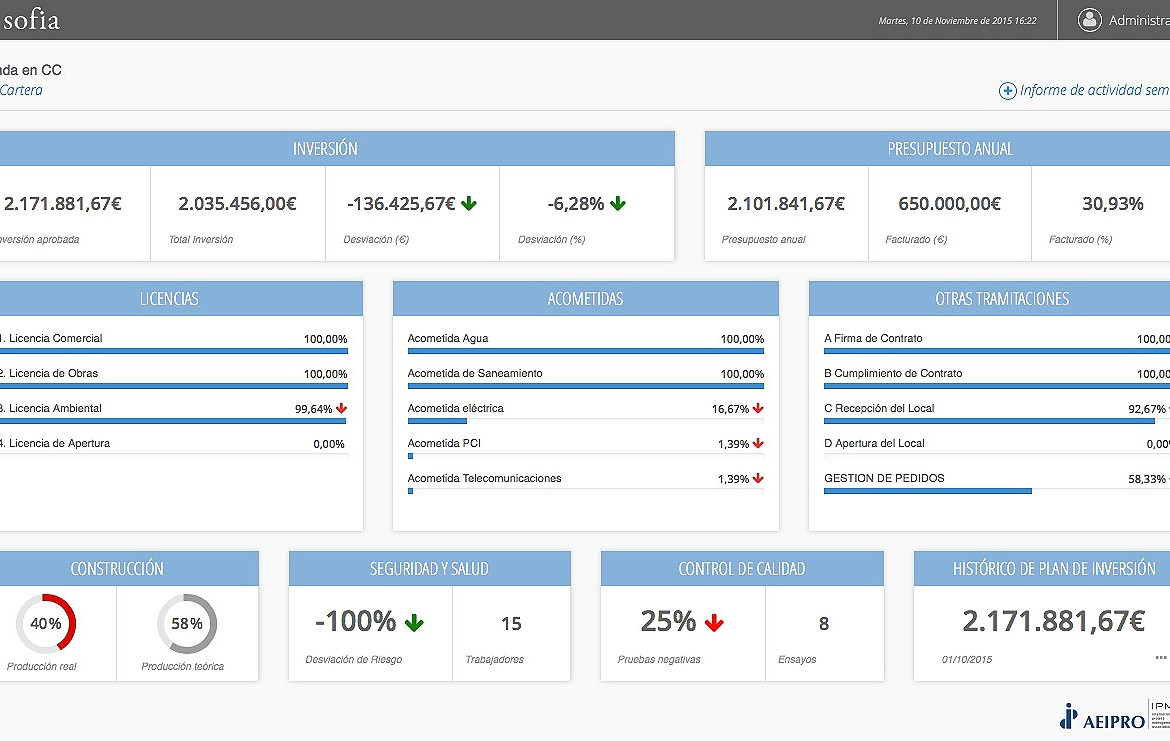Open the Cartera link
Image resolution: width=1170 pixels, height=741 pixels.
(x=21, y=90)
